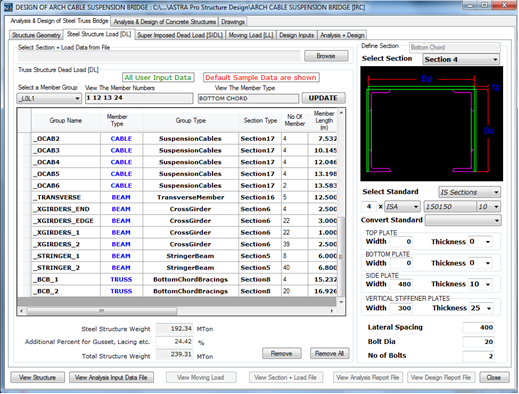
Task: Go to Moving Load [LL] tab
Action: 251,35
